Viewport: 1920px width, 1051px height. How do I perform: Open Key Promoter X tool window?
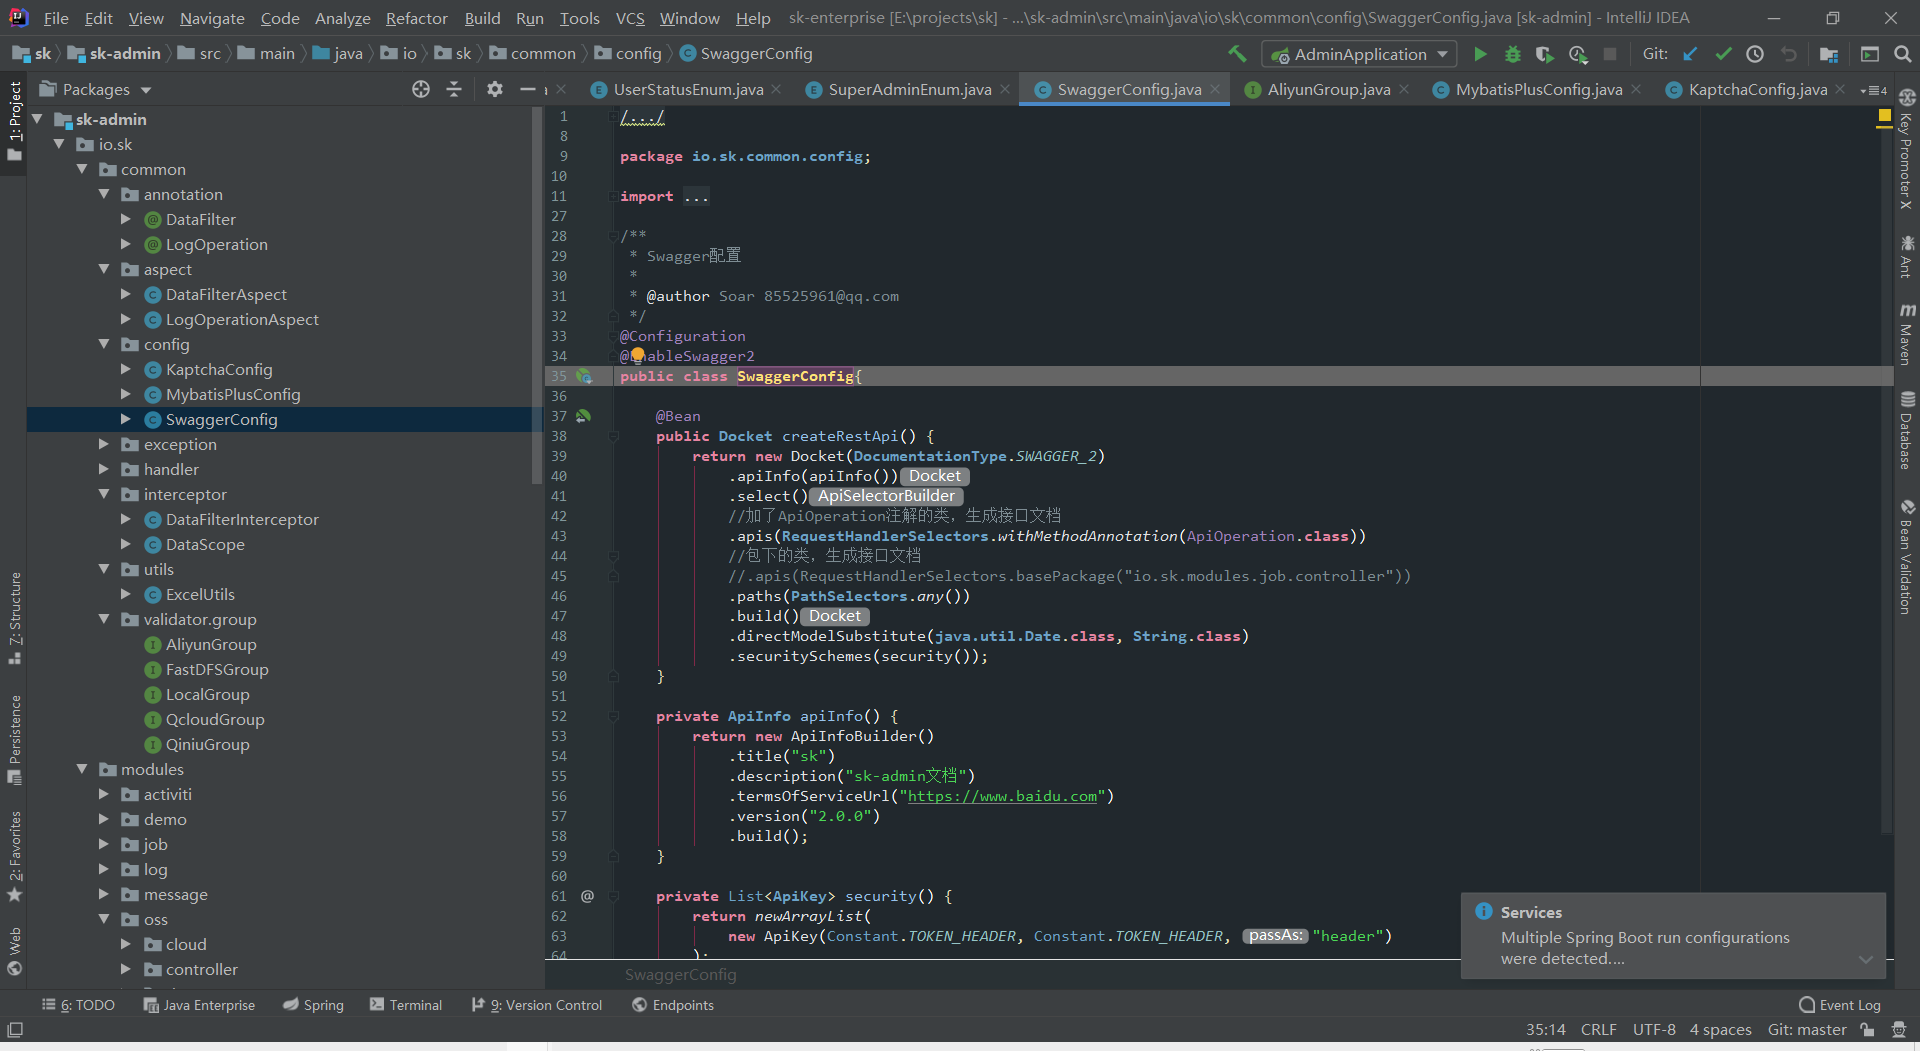click(1907, 149)
